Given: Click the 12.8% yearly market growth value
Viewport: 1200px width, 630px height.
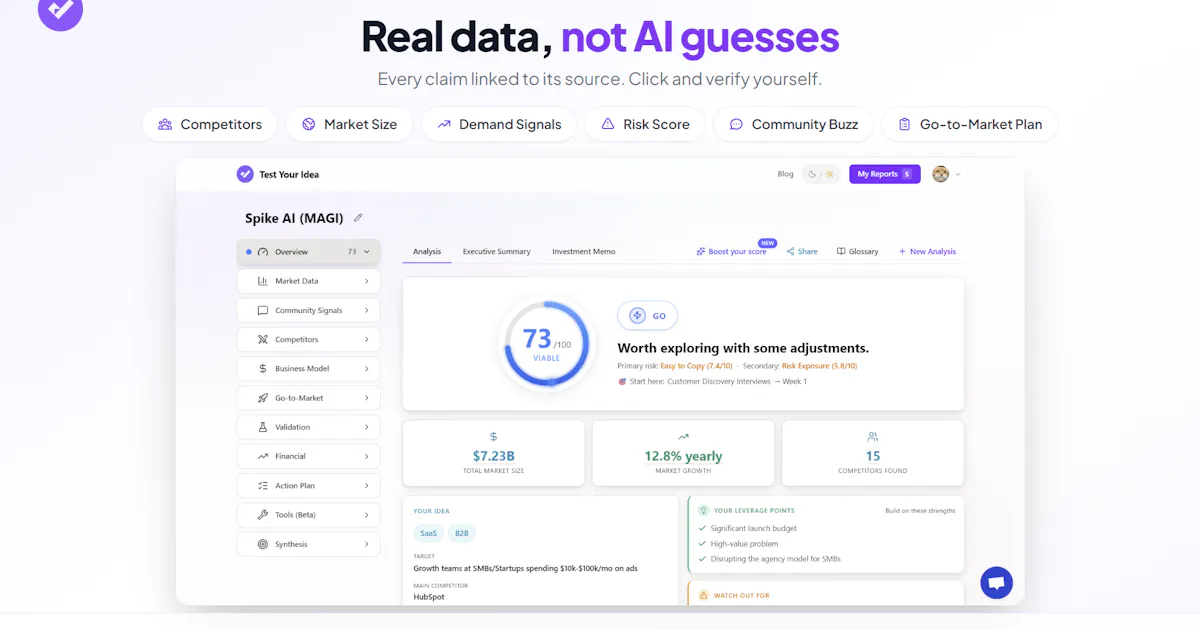Looking at the screenshot, I should (683, 456).
